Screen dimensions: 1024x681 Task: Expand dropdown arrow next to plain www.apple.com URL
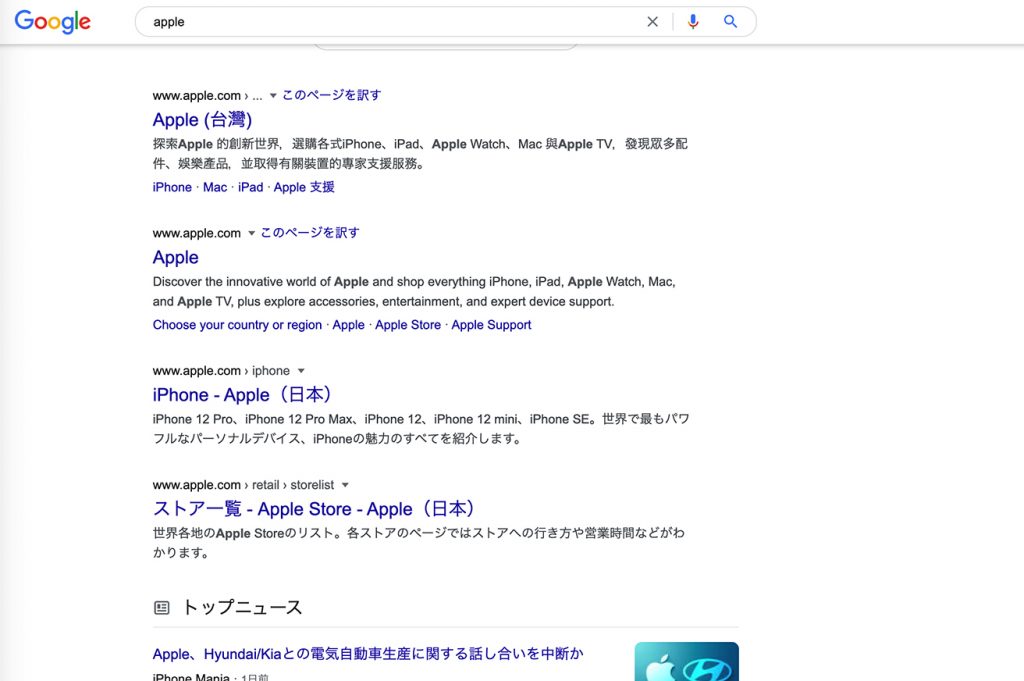coord(251,233)
